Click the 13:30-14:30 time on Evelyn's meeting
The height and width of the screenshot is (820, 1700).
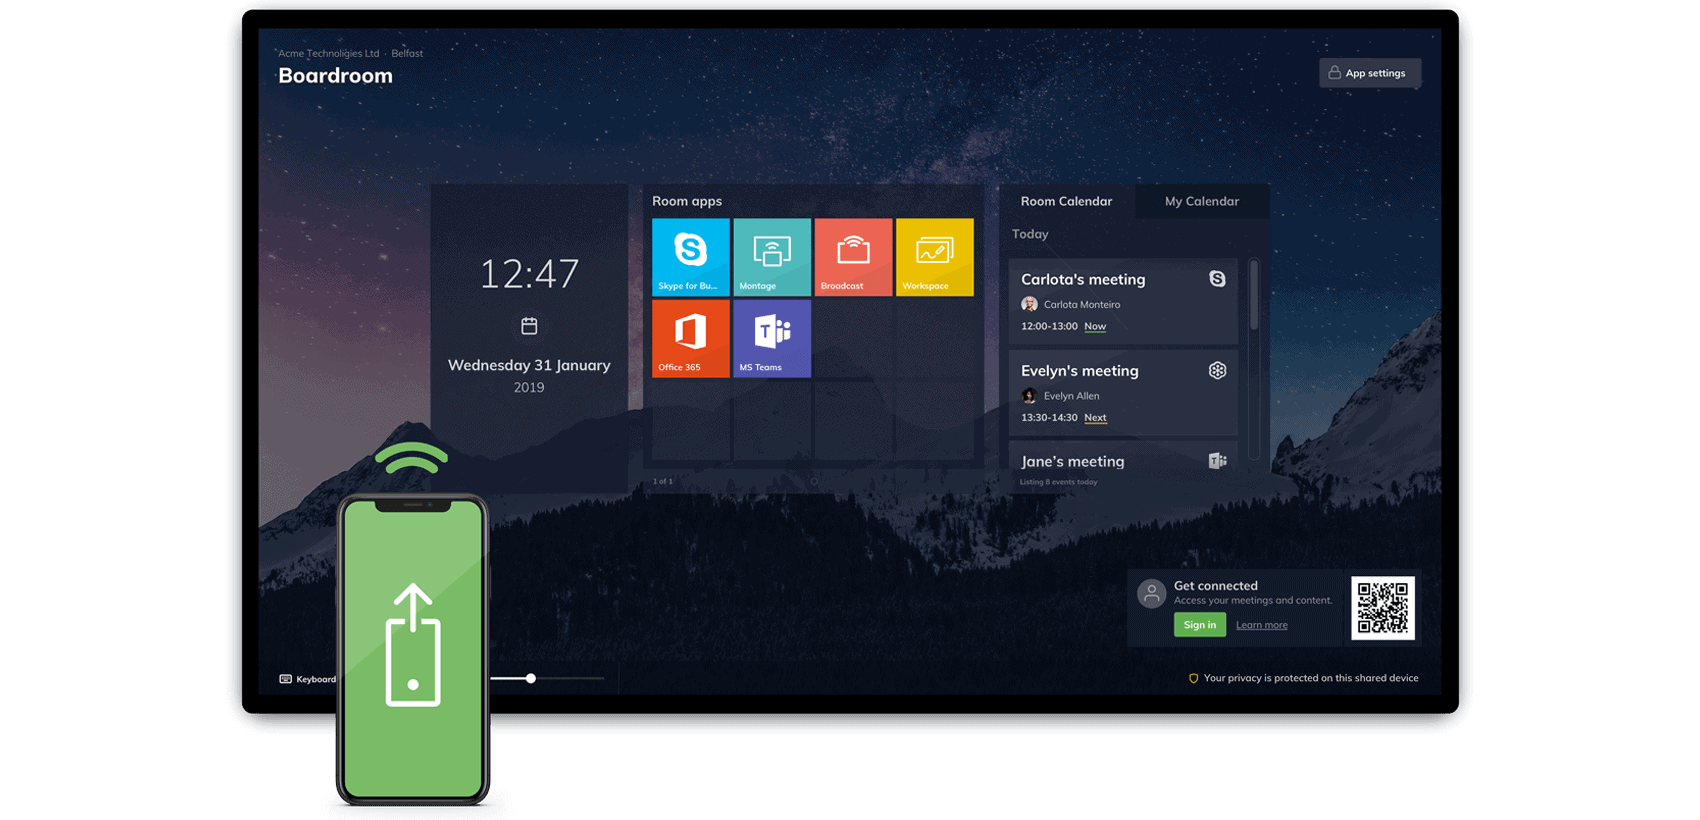[1049, 418]
